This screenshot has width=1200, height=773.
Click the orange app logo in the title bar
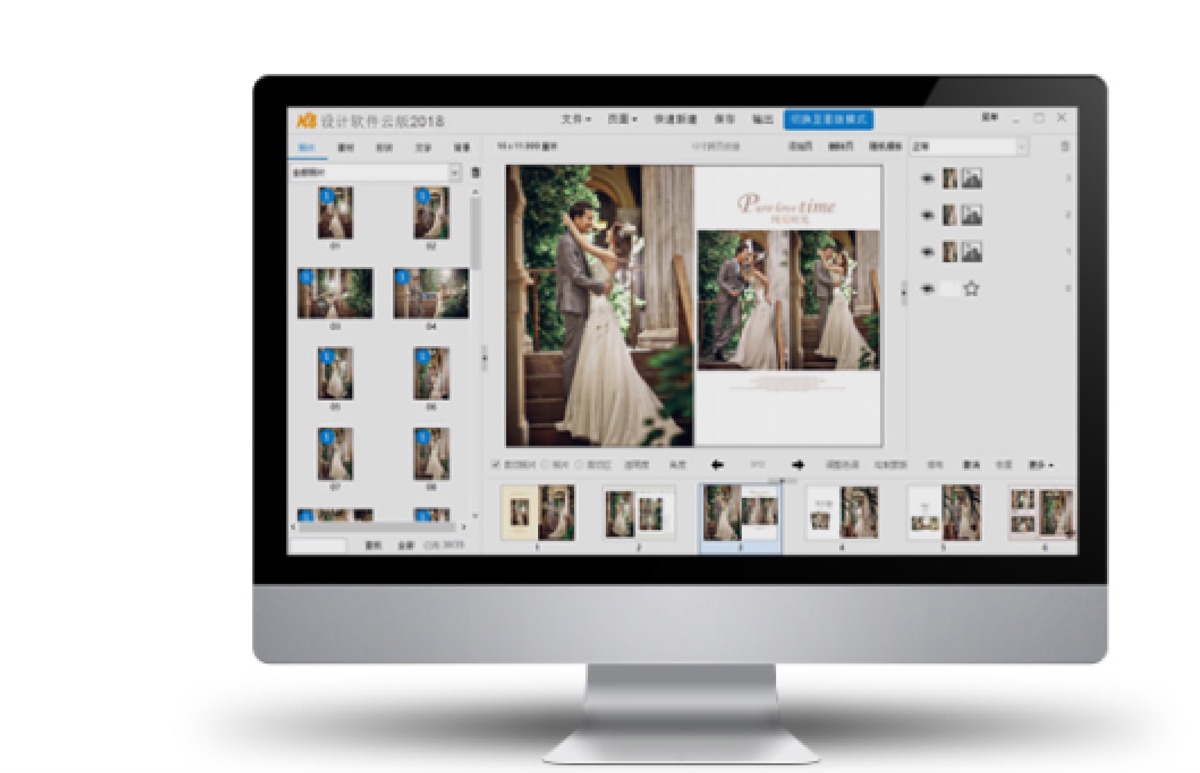[x=305, y=121]
